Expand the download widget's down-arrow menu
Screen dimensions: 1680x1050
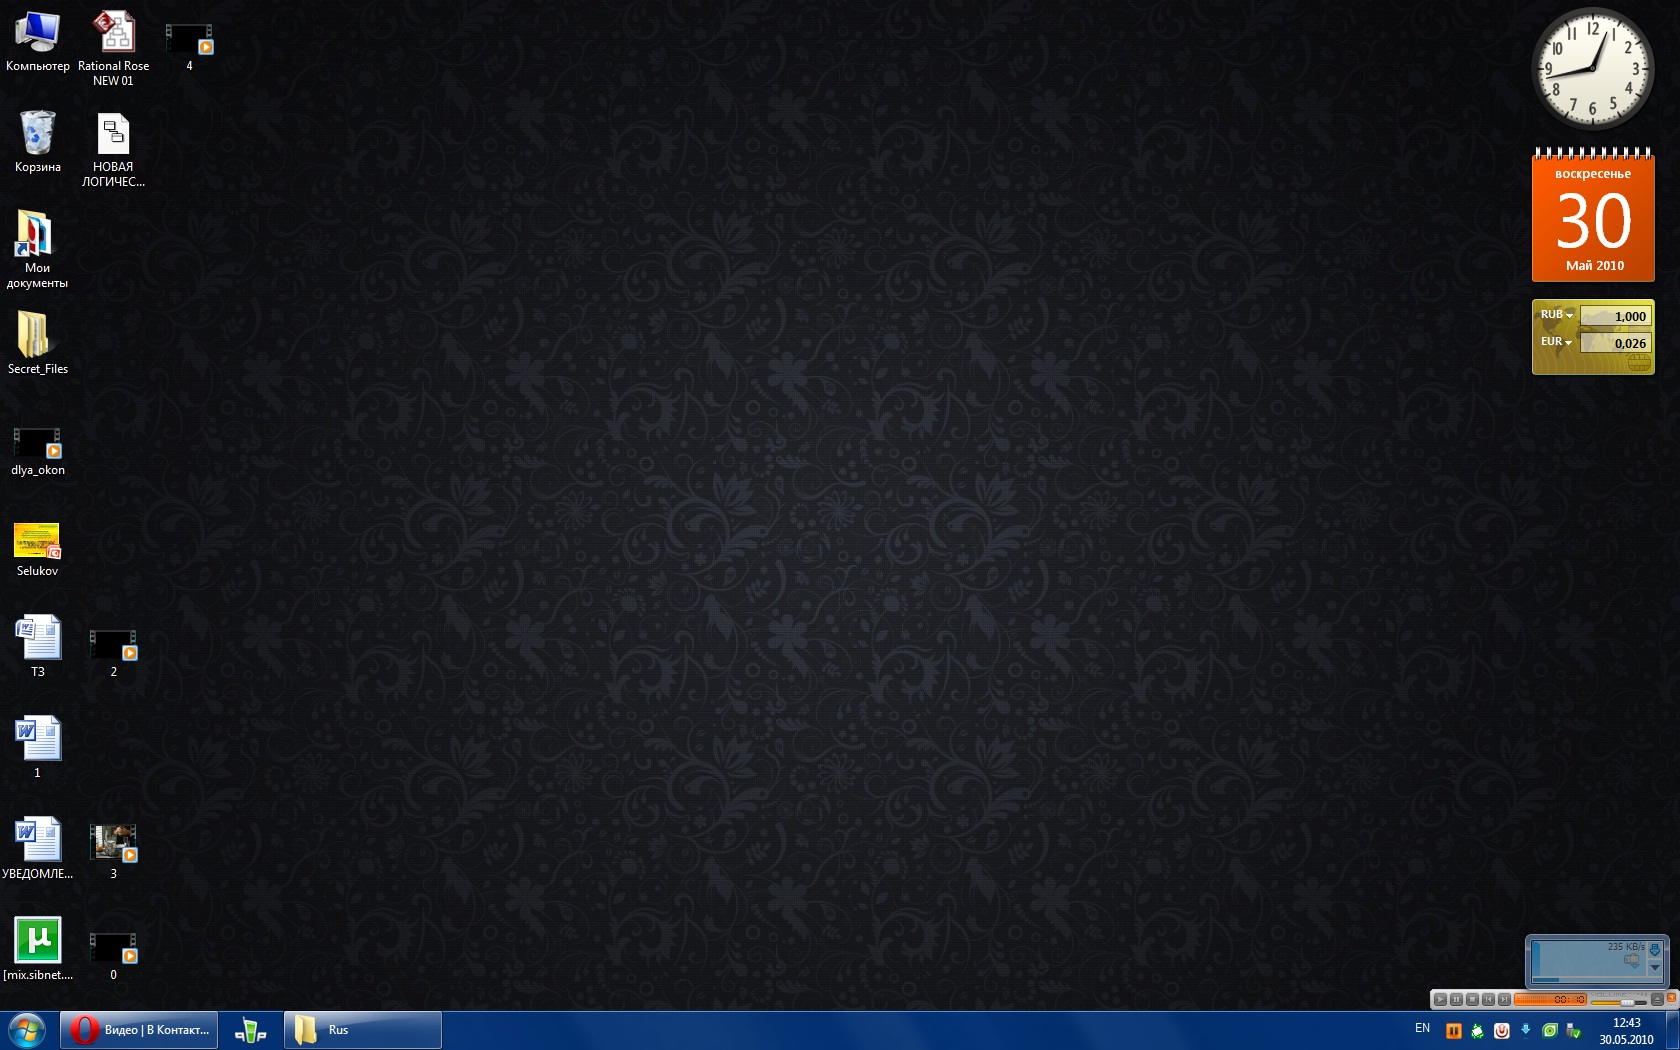pyautogui.click(x=1654, y=968)
